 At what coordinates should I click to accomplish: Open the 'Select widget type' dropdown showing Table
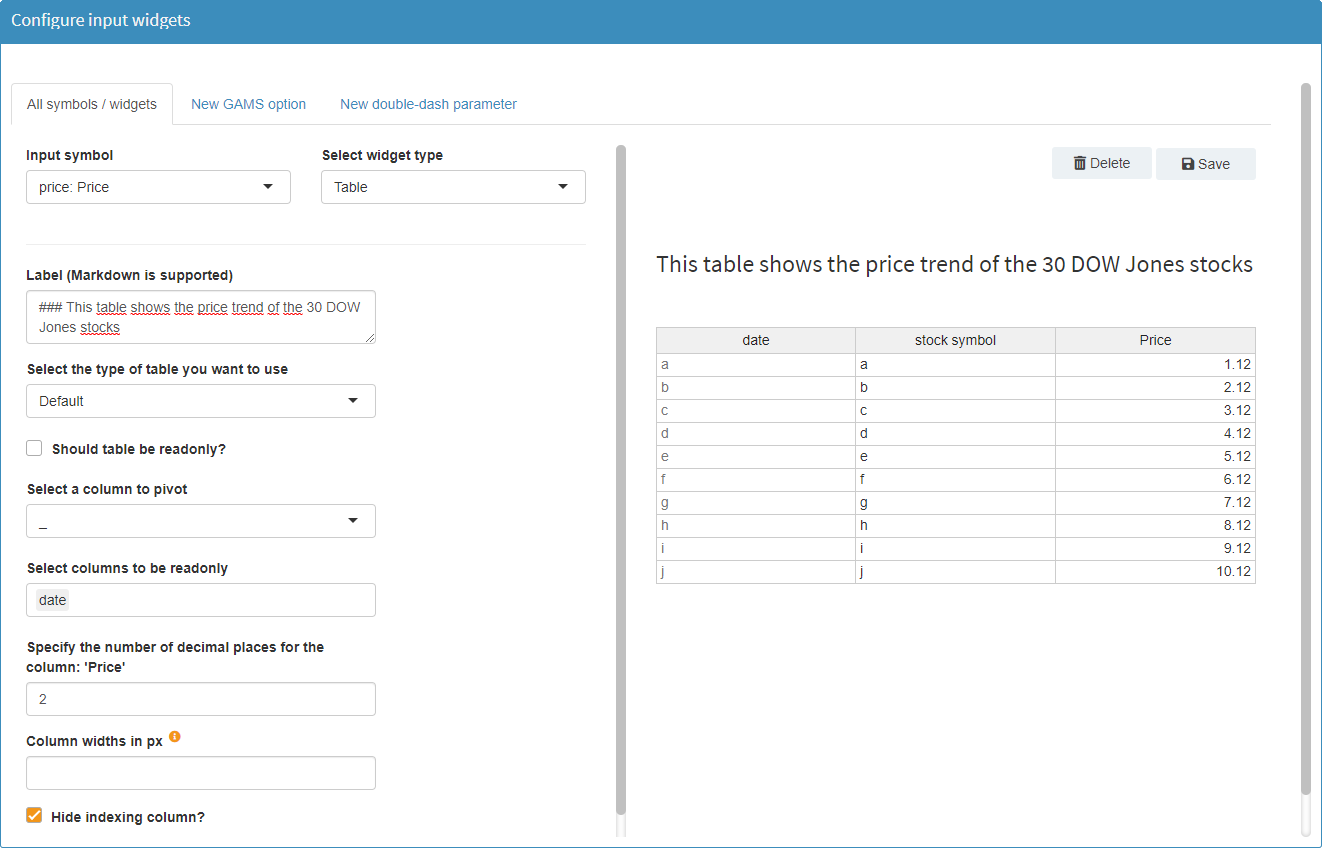point(453,186)
